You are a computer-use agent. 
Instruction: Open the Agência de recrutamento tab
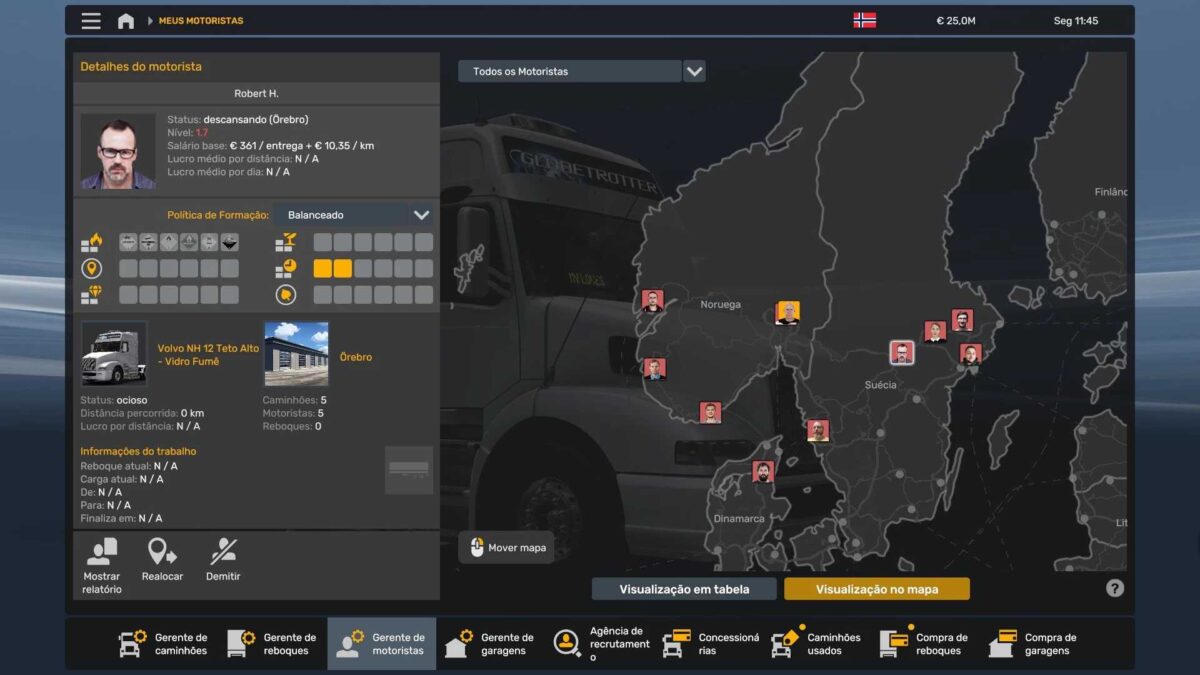coord(600,644)
